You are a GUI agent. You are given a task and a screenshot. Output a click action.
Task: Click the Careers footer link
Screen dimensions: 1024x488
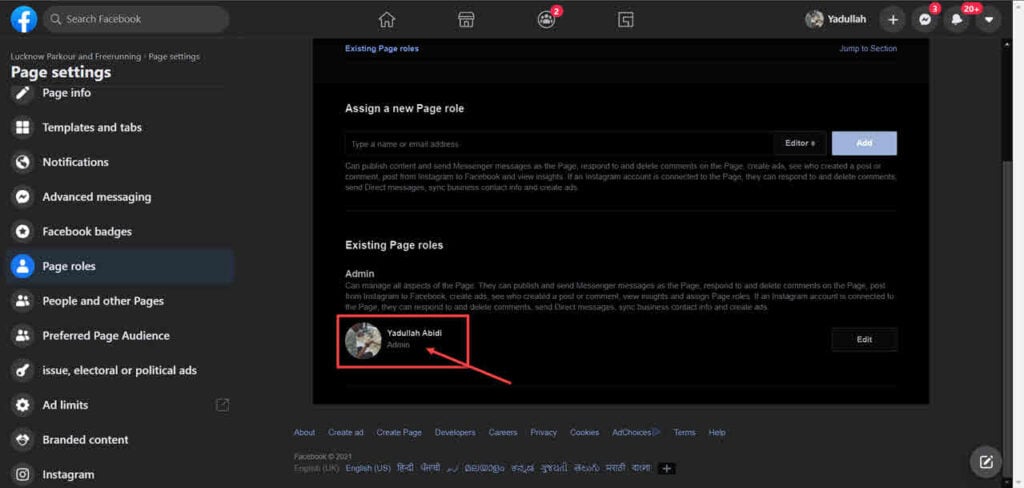(503, 432)
